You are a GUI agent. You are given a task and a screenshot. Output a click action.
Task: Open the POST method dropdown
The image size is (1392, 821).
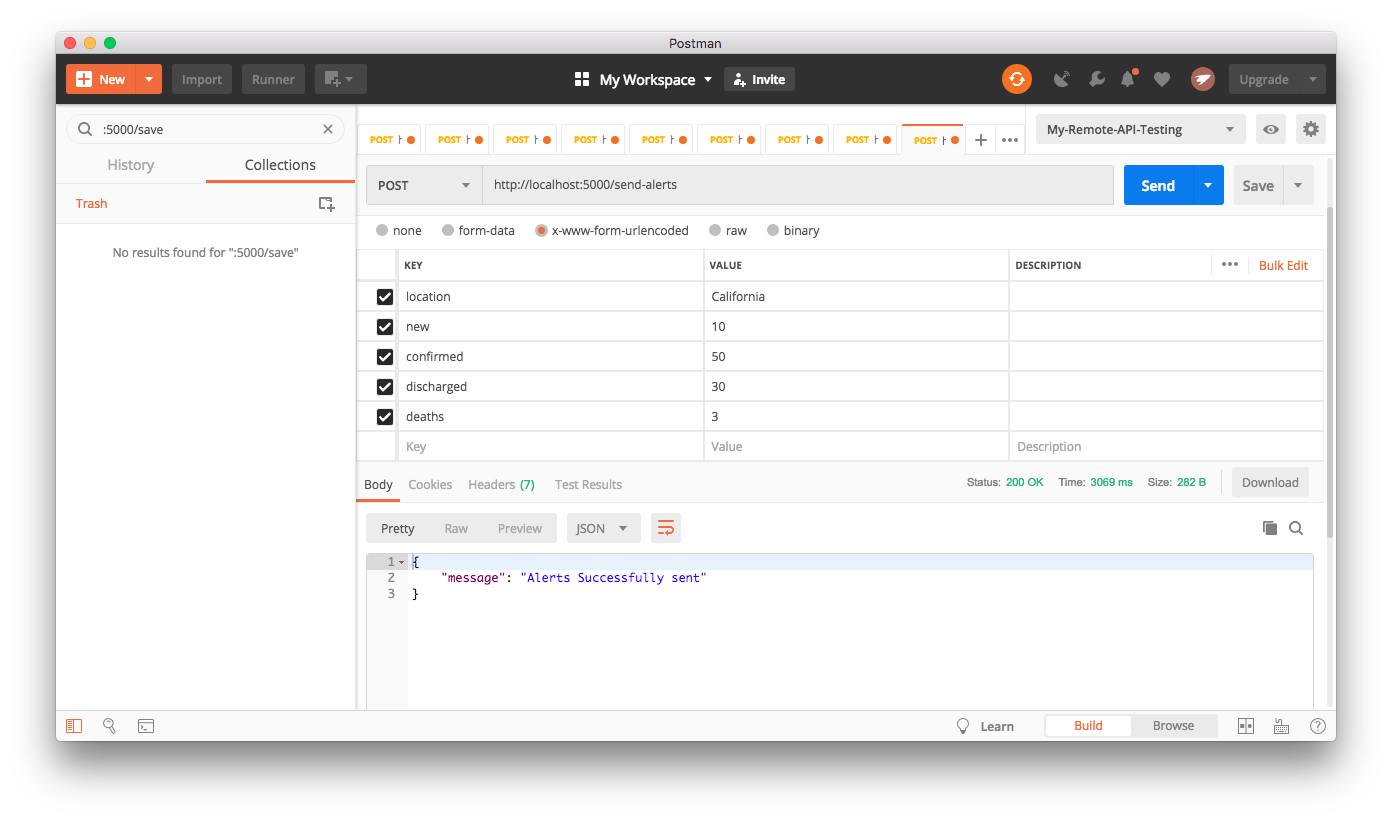click(425, 185)
